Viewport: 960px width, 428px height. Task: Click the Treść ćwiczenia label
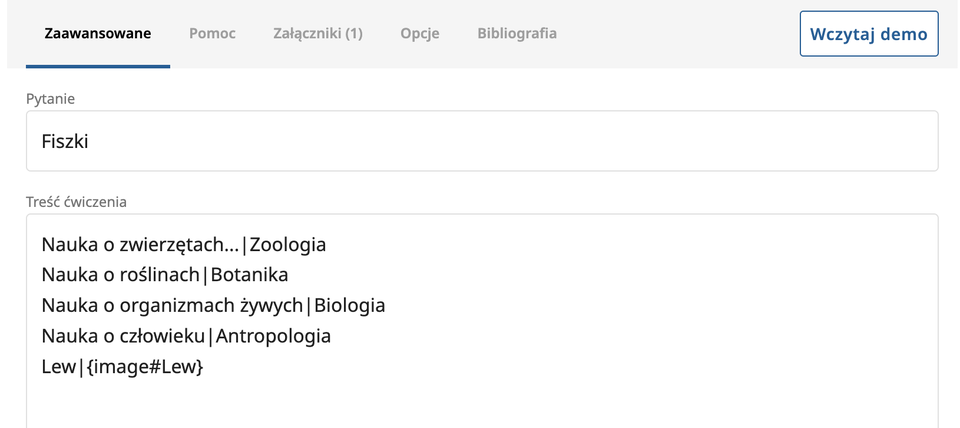click(76, 202)
